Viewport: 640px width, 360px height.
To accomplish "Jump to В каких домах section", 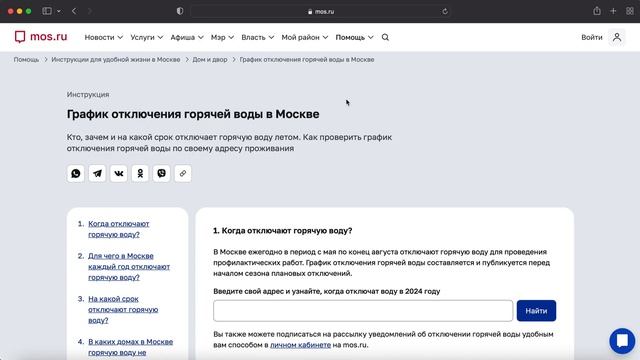I will (130, 347).
